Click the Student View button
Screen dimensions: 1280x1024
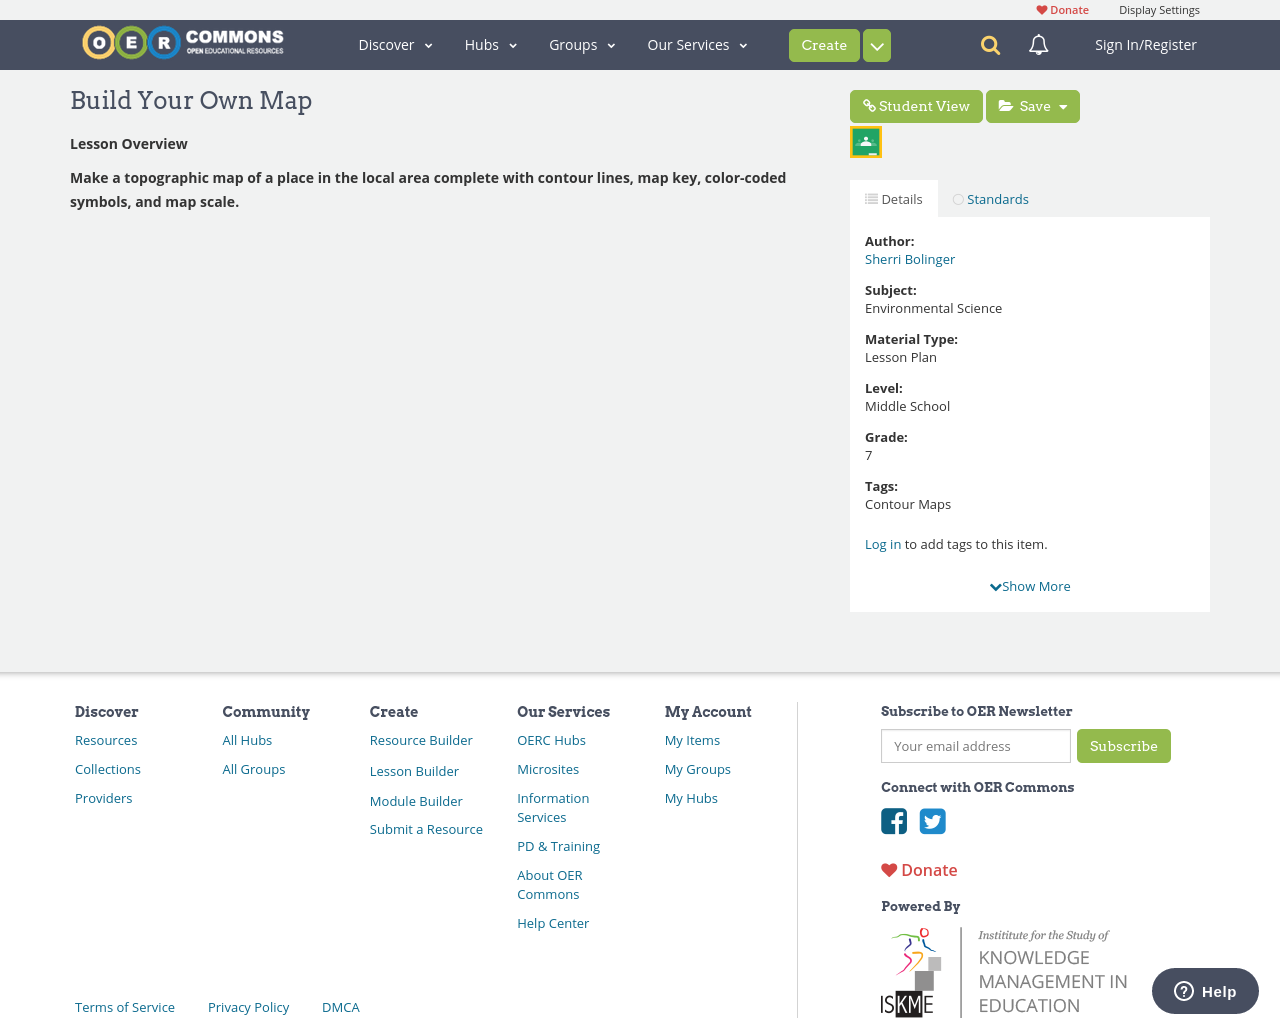pos(916,105)
